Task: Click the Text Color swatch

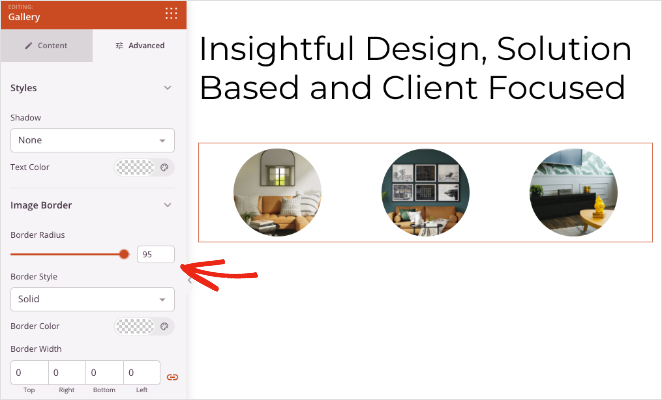Action: 135,167
